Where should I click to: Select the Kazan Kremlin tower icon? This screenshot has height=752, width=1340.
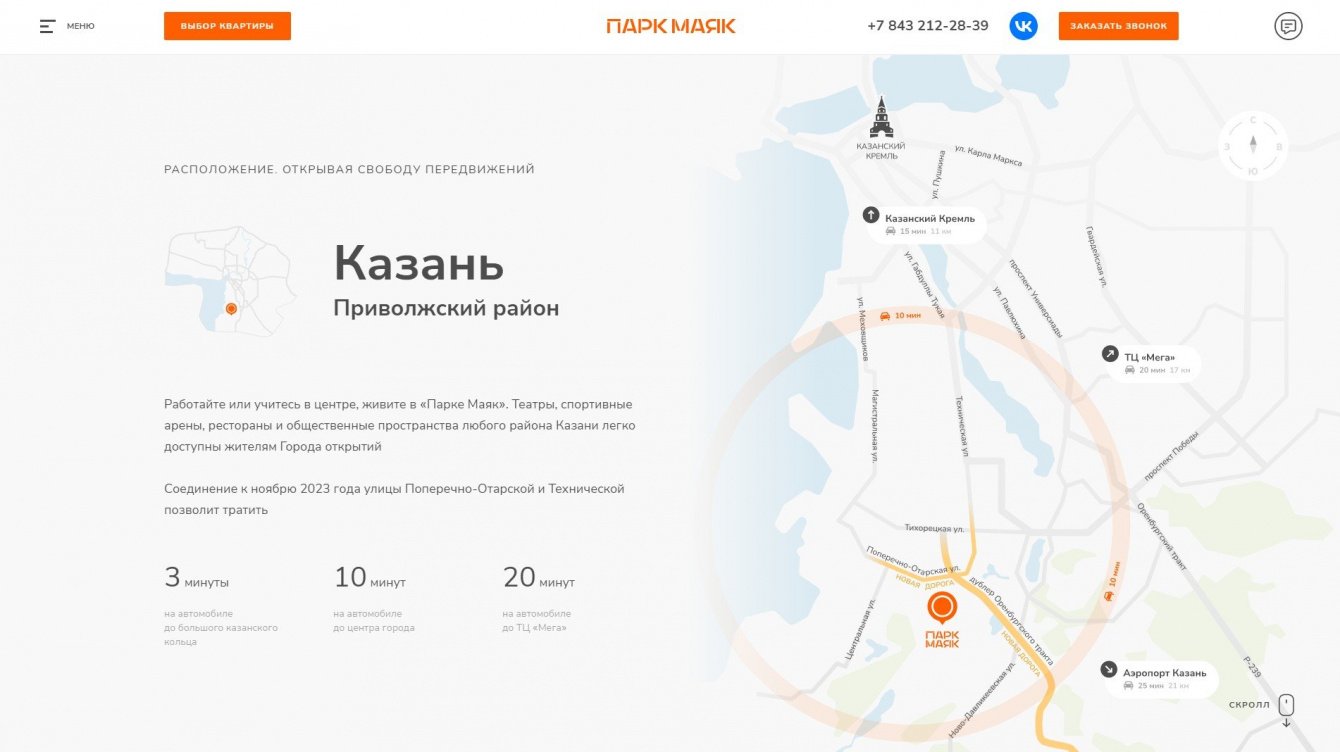click(x=881, y=117)
